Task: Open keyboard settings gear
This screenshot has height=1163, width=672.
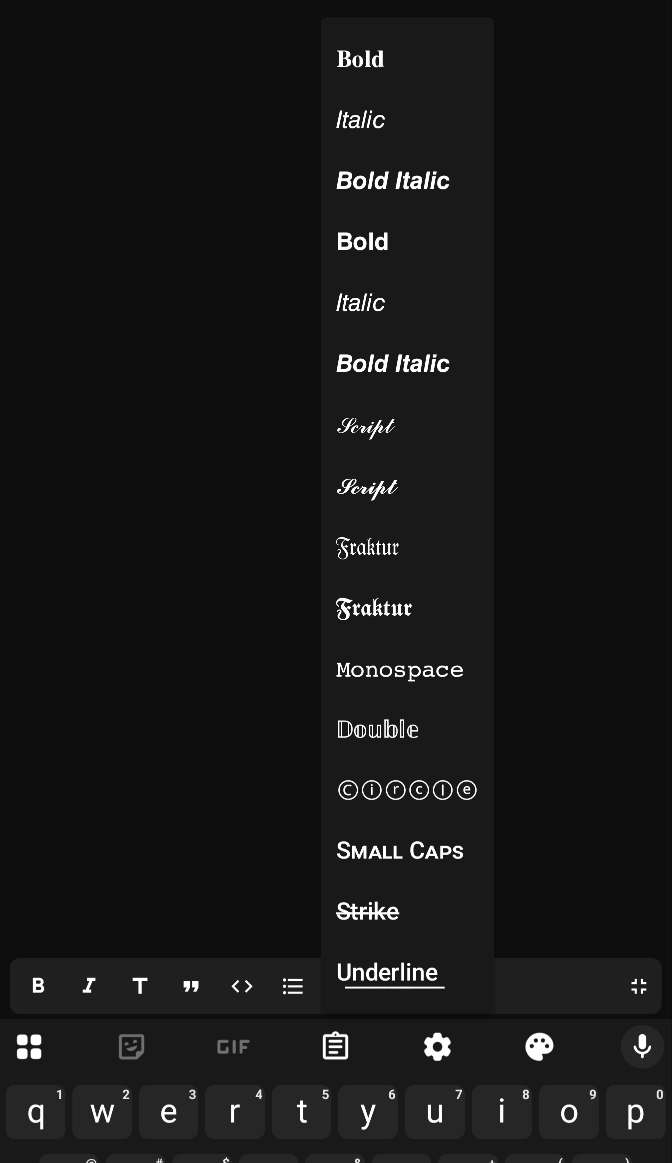Action: click(437, 1047)
